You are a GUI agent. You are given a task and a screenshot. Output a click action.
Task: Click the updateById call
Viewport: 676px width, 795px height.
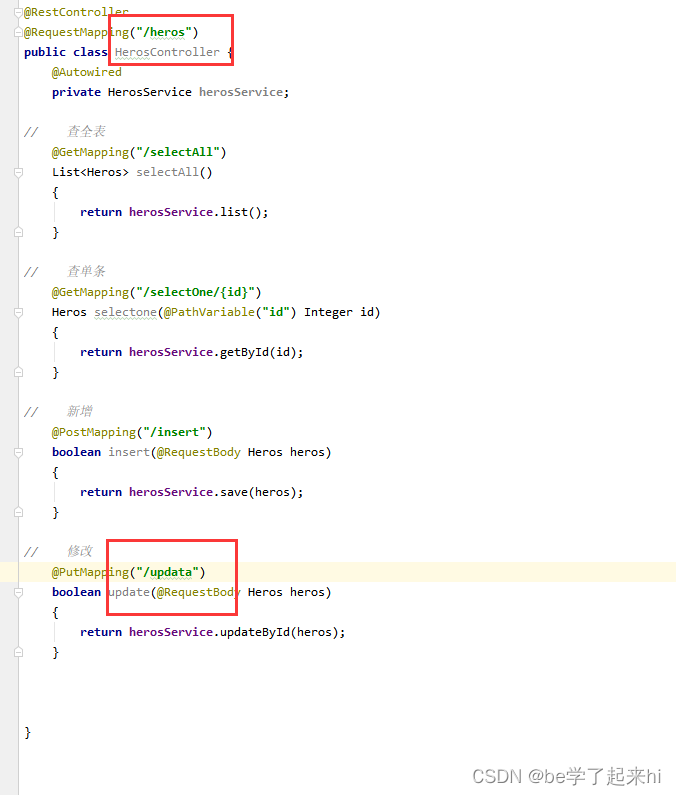coord(255,632)
